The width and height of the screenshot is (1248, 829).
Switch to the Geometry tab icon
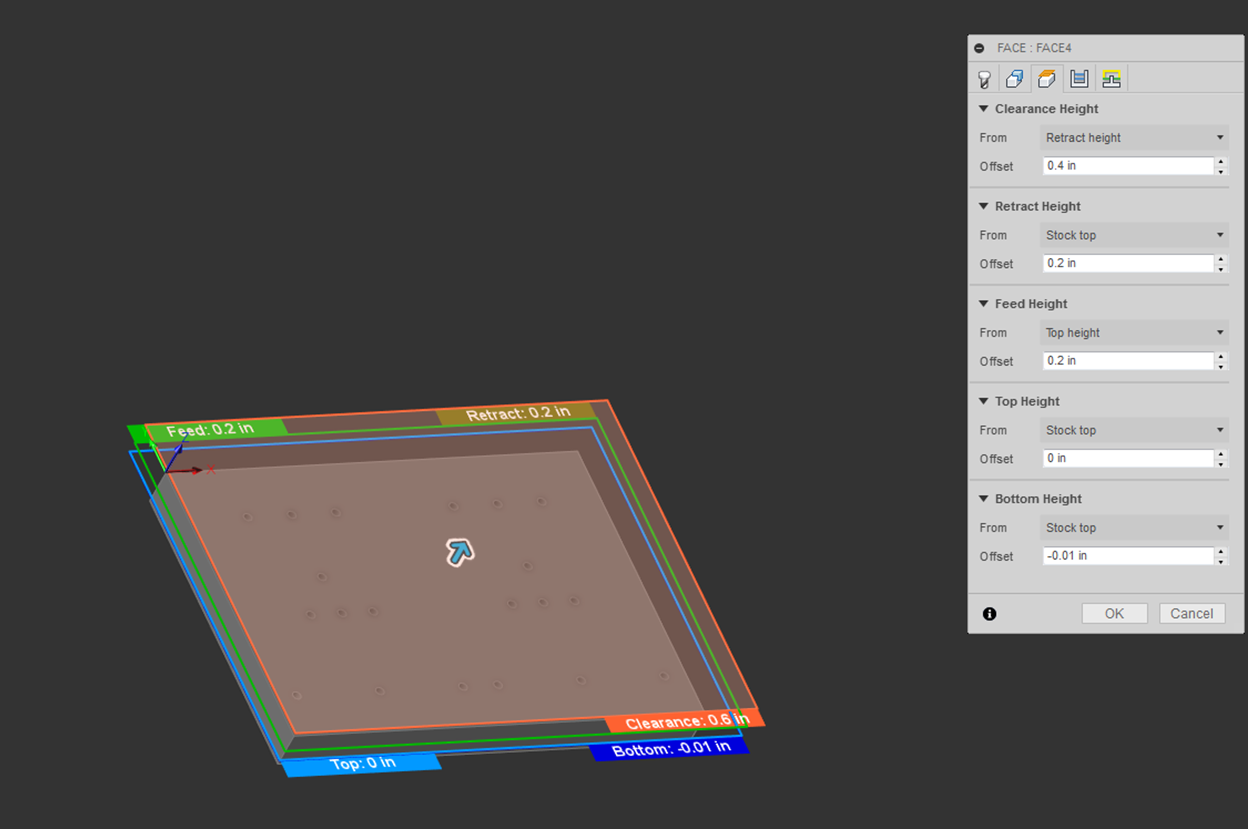[1014, 79]
